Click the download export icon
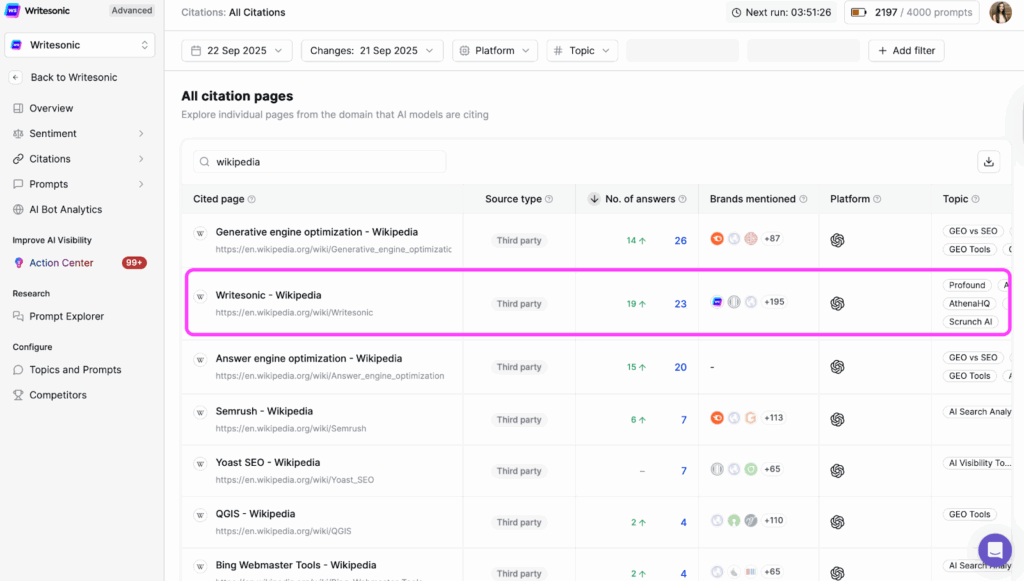 (988, 162)
